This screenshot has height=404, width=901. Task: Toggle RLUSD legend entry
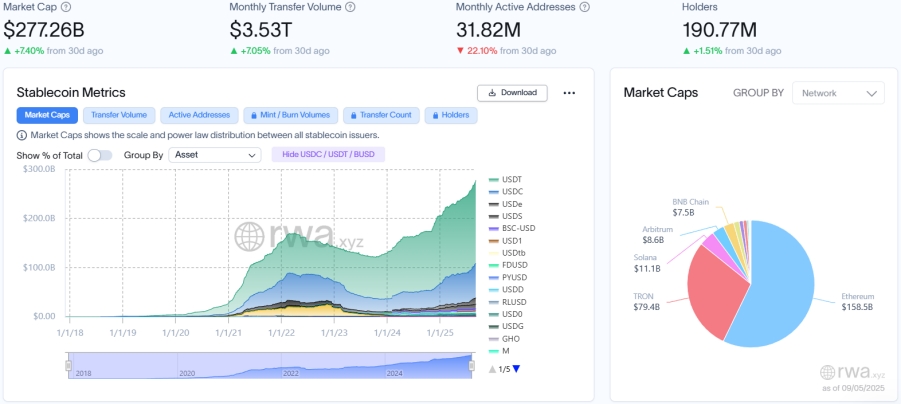click(x=507, y=302)
